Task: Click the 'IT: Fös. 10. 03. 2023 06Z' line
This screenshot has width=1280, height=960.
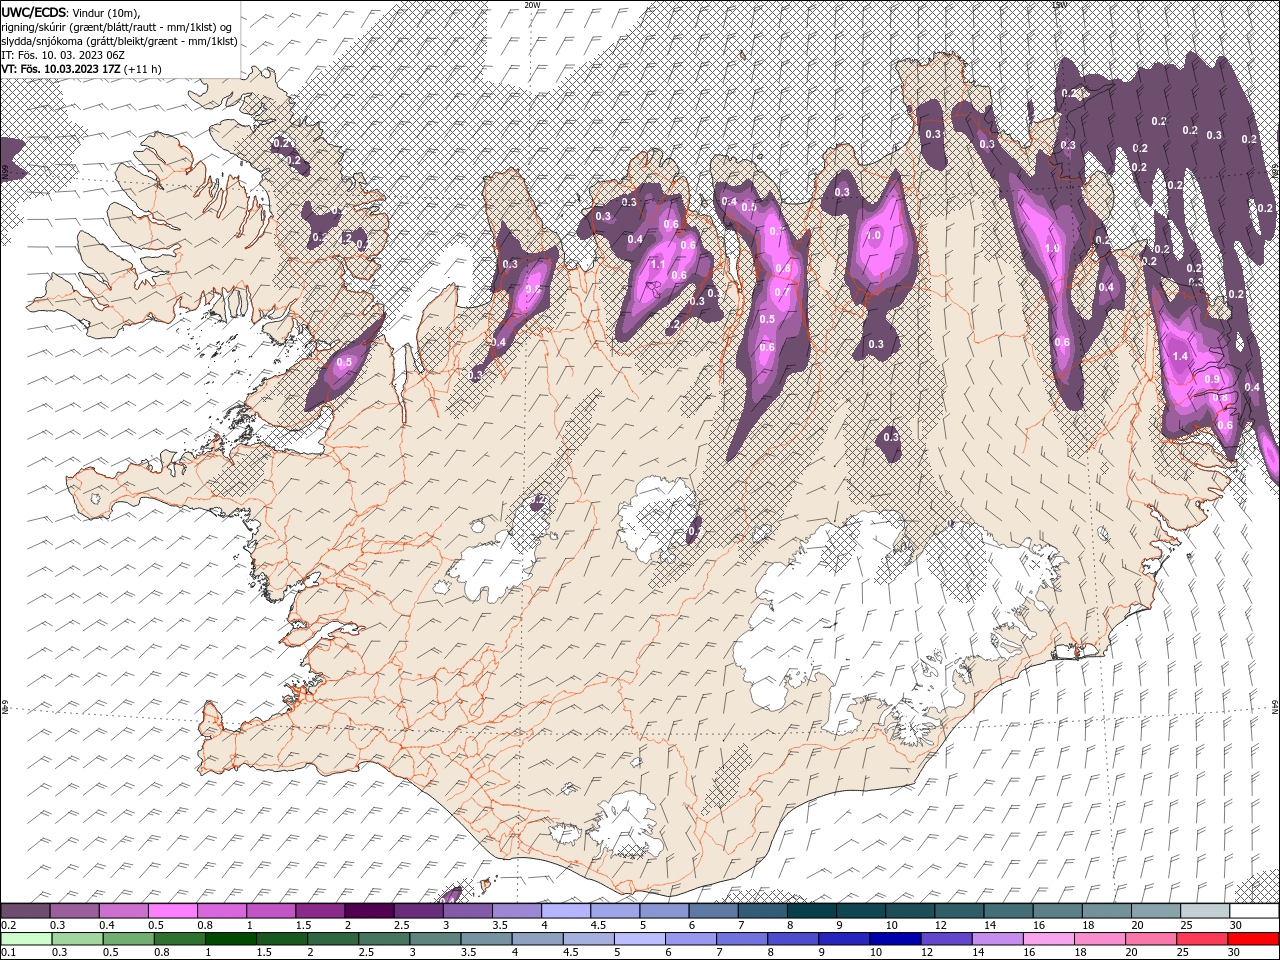Action: pos(62,55)
